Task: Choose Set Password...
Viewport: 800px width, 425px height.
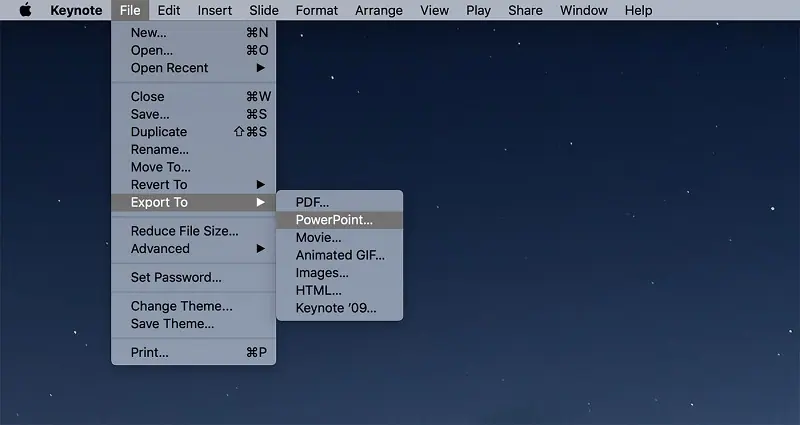Action: tap(193, 278)
